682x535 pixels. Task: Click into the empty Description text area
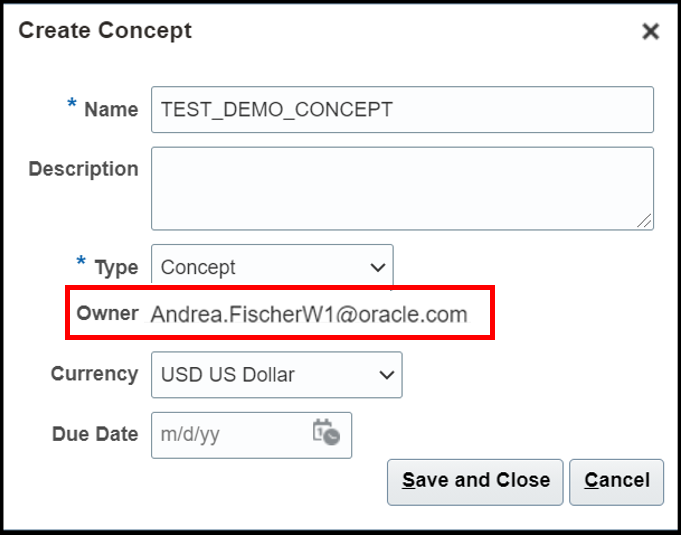click(402, 188)
